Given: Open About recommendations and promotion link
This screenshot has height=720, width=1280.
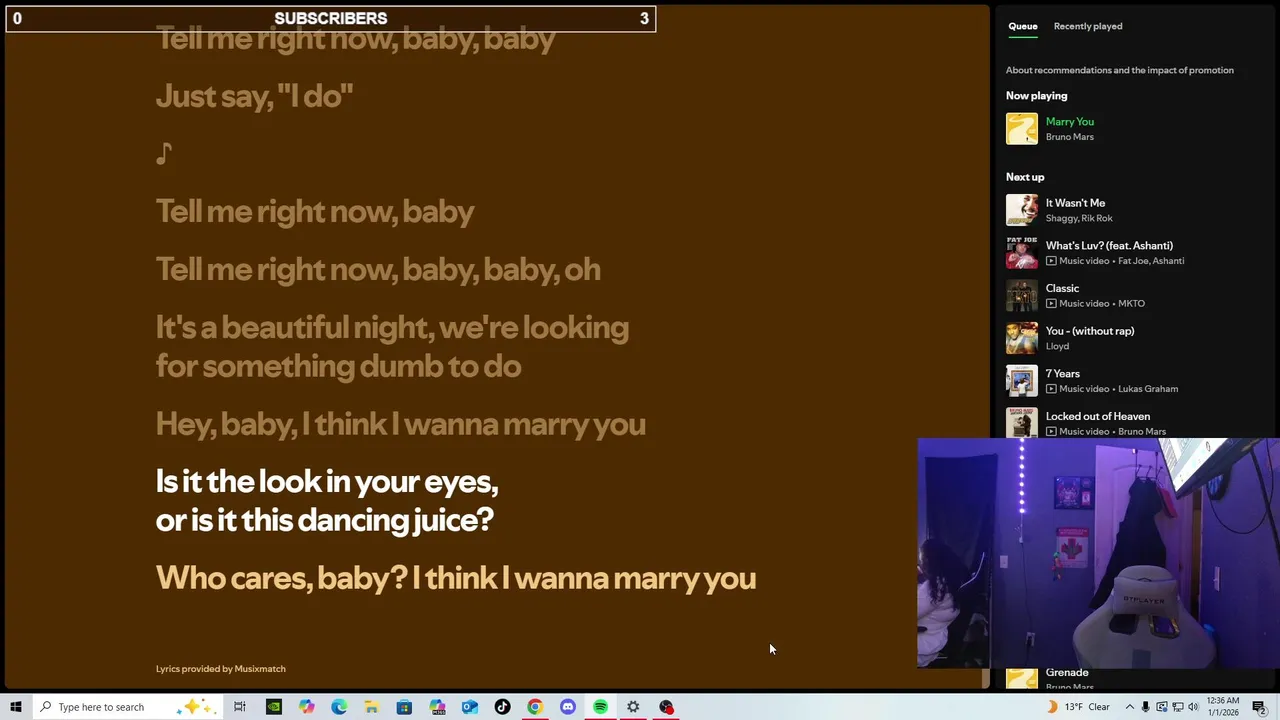Looking at the screenshot, I should [1119, 70].
